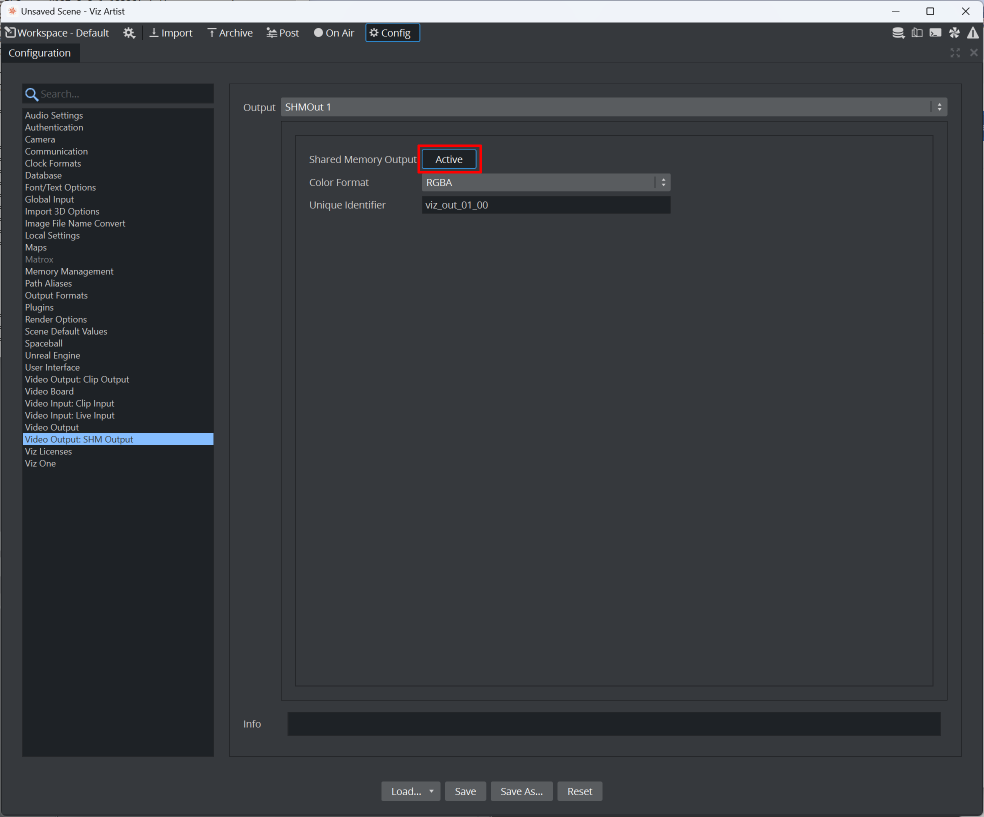Viewport: 984px width, 817px height.
Task: Click the database connection icon in top bar
Action: [x=899, y=33]
